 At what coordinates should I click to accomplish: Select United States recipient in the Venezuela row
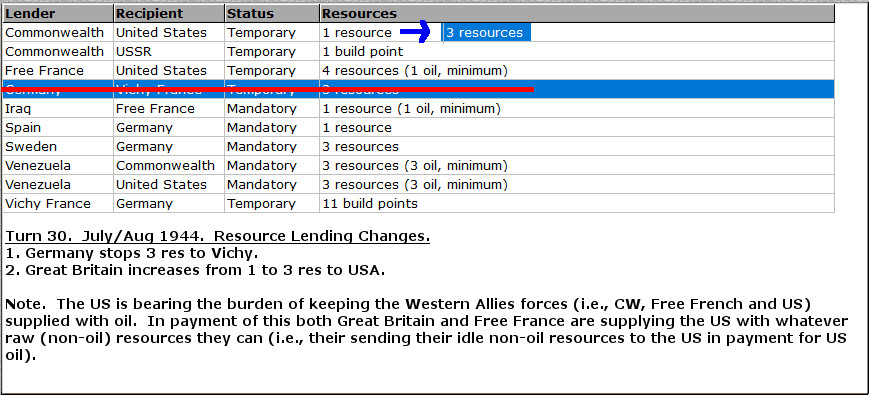point(169,184)
